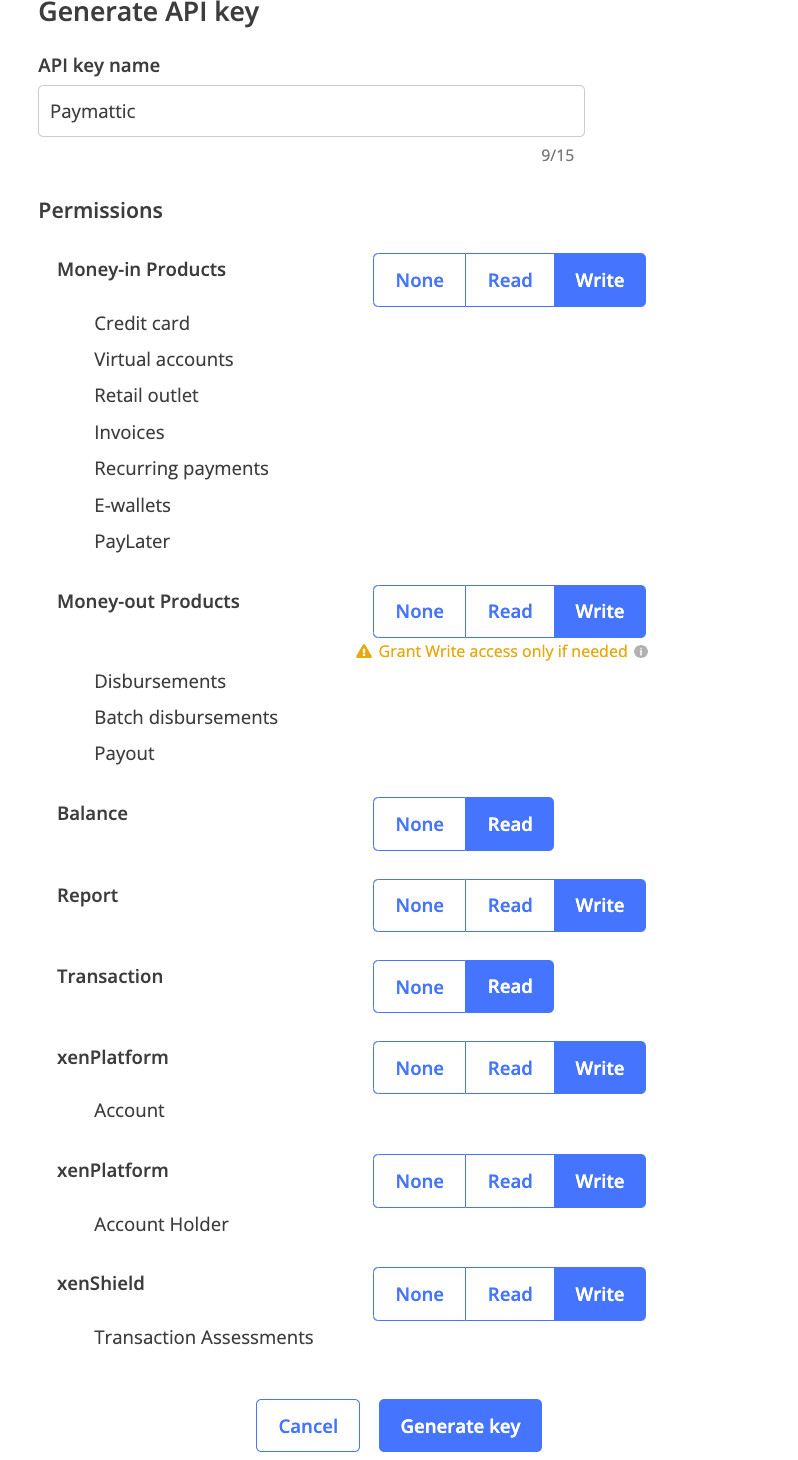The image size is (798, 1460).
Task: Grant Read access for Balance
Action: [509, 824]
